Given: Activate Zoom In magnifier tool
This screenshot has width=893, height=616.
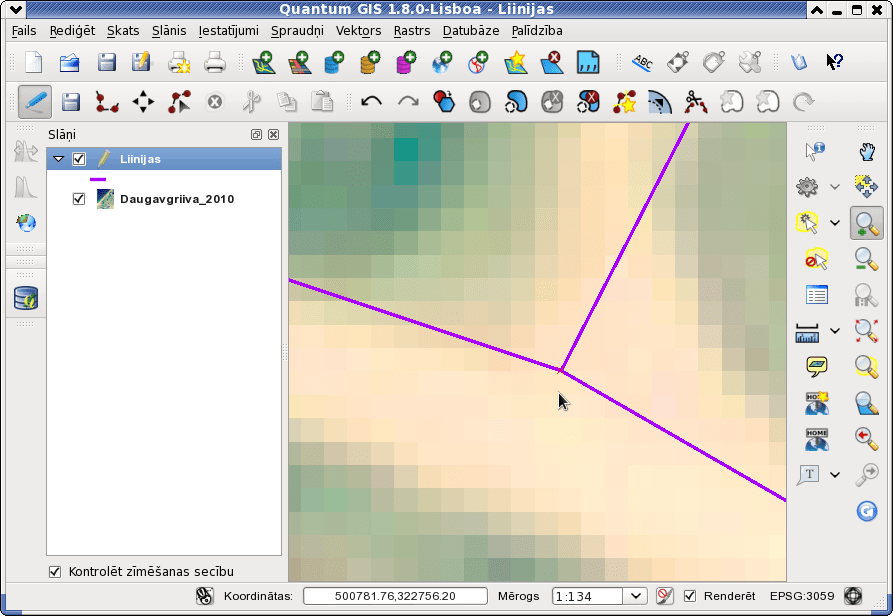Looking at the screenshot, I should [x=866, y=224].
